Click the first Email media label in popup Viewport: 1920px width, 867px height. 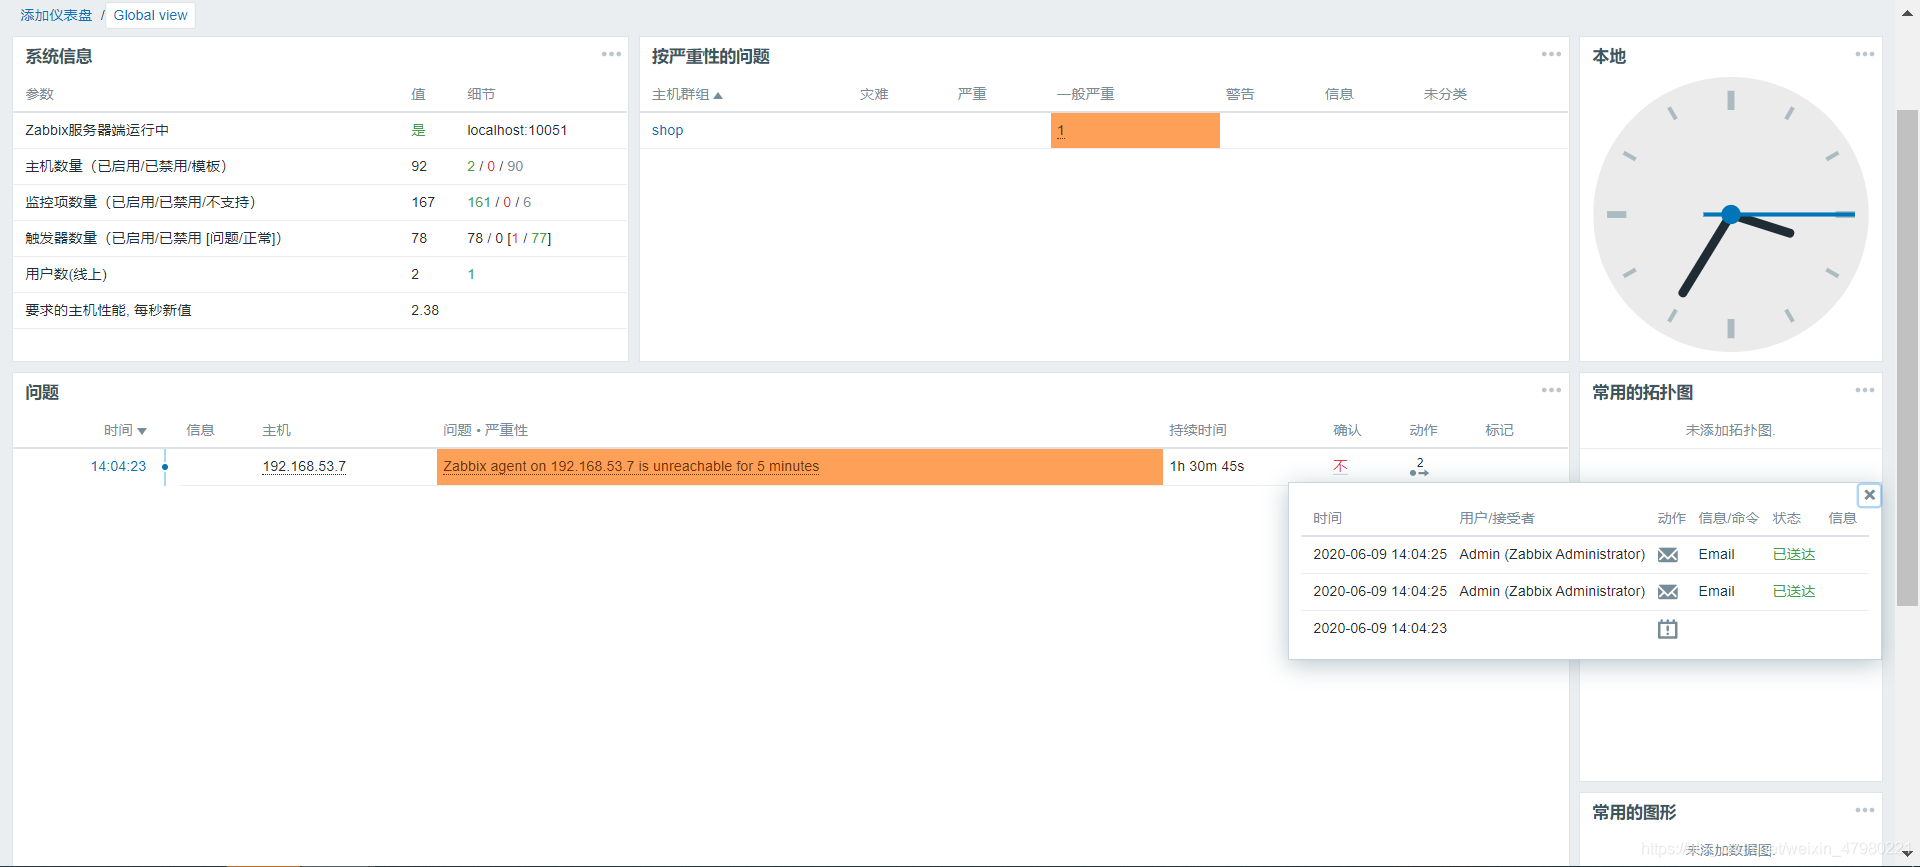(1716, 554)
